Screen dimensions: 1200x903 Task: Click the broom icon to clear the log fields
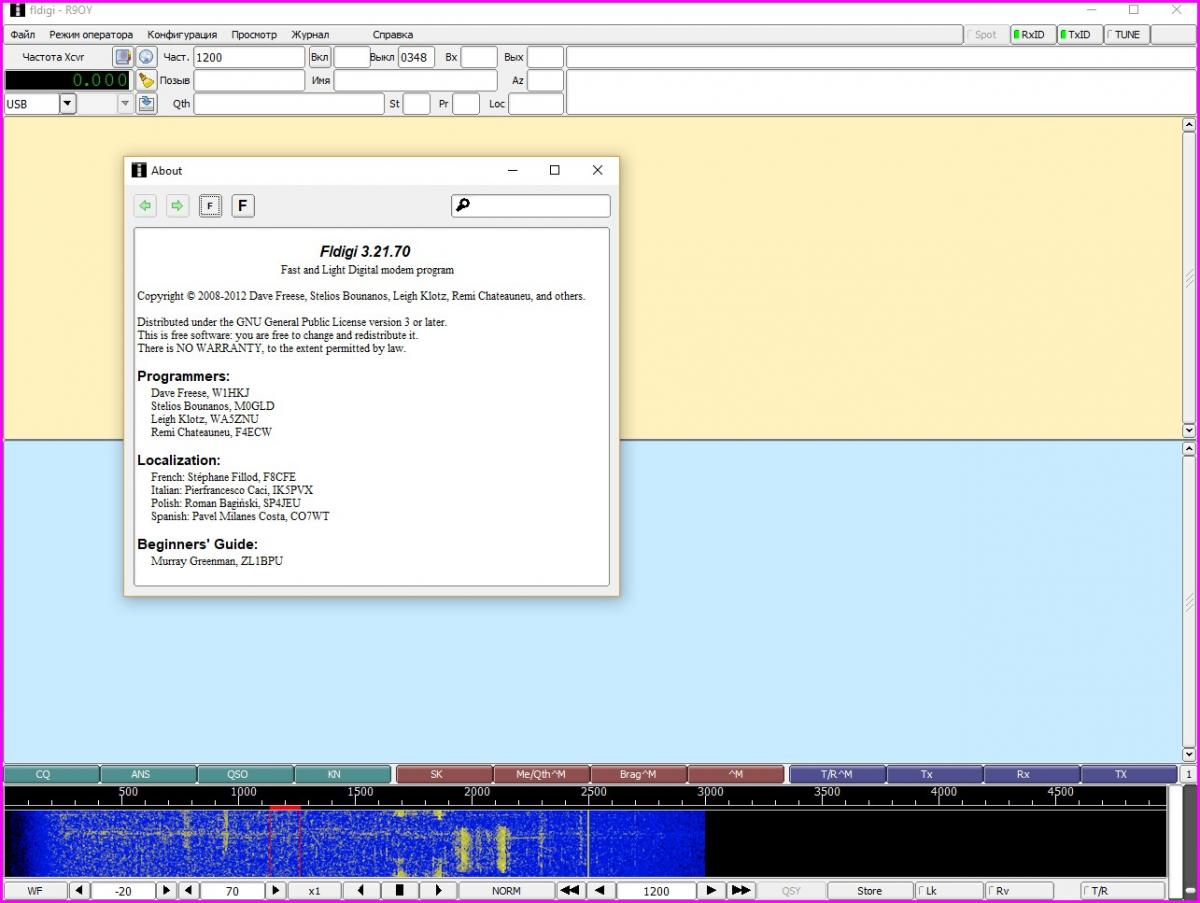147,80
